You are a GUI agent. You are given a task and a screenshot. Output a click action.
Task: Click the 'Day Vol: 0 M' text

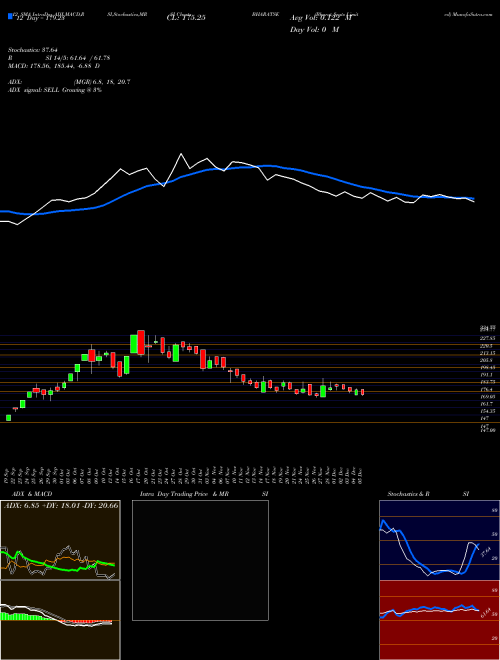(314, 30)
